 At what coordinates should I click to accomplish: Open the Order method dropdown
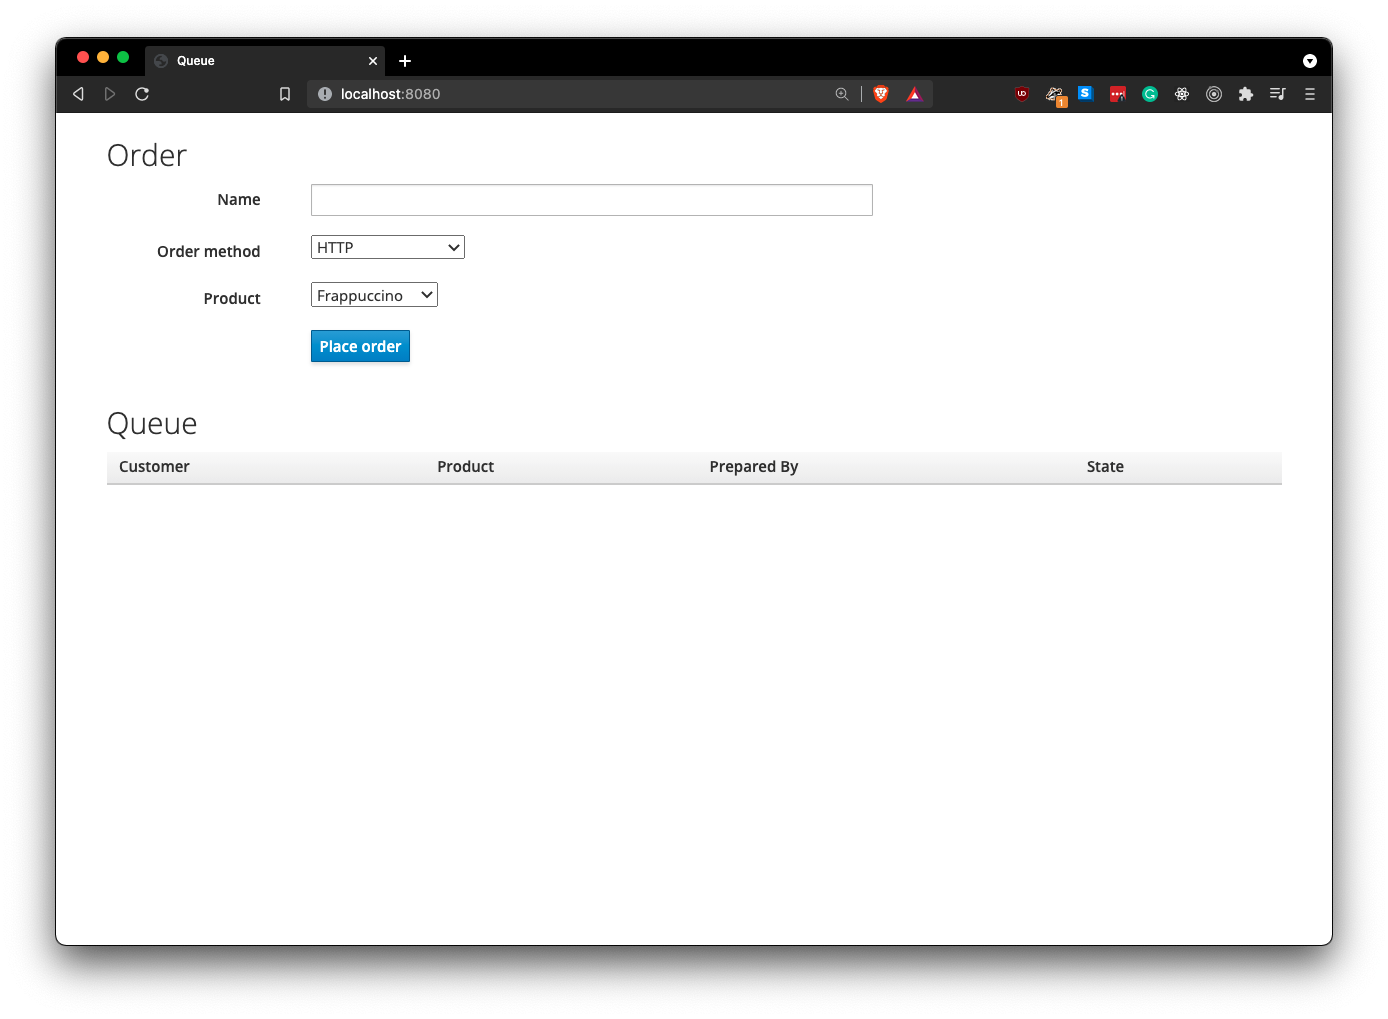[x=388, y=247]
